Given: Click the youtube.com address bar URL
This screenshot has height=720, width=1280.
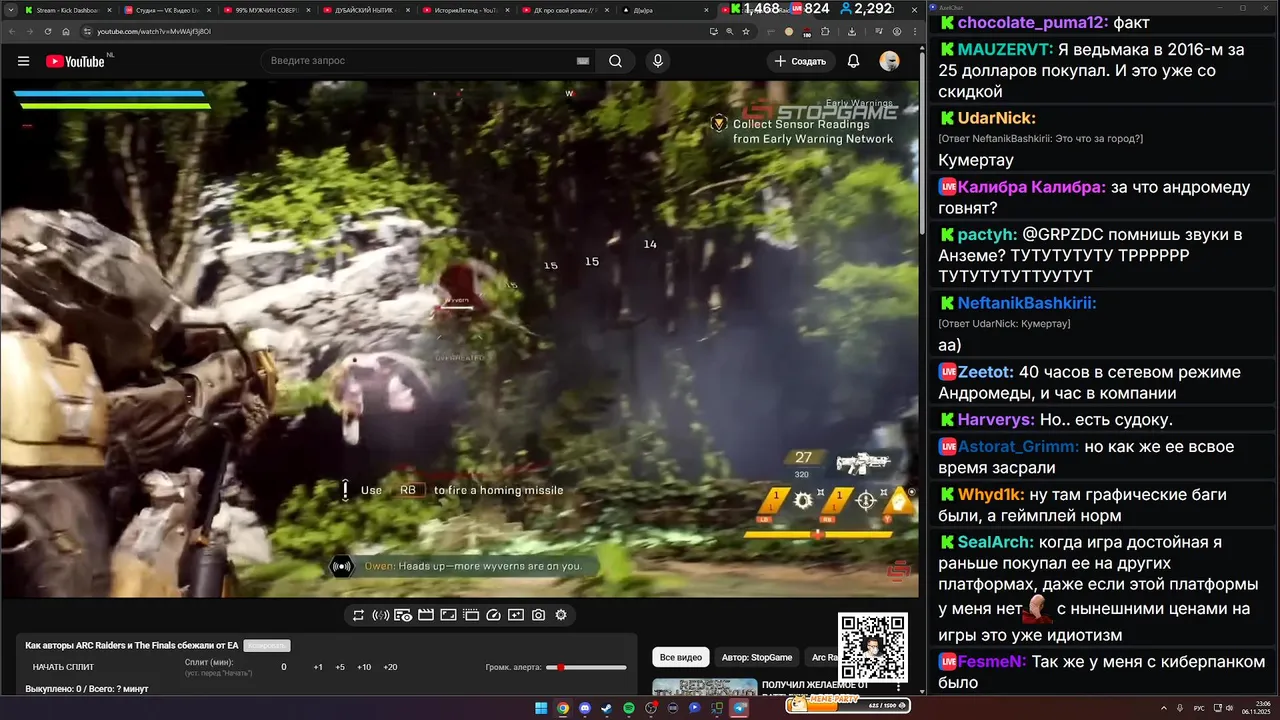Looking at the screenshot, I should (154, 31).
